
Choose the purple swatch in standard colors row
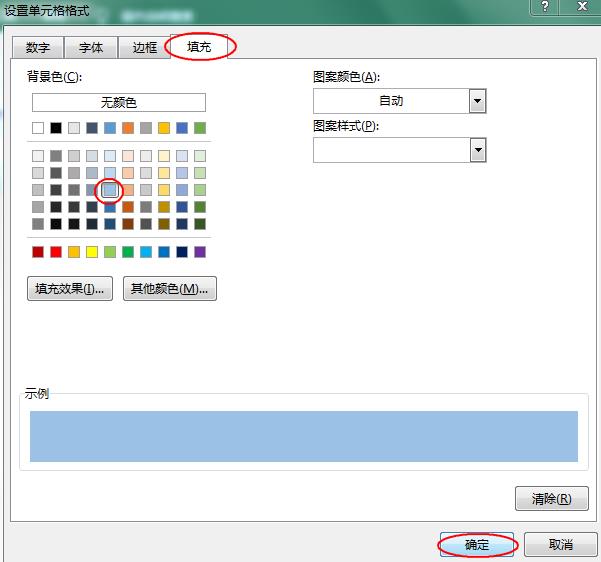tap(200, 252)
